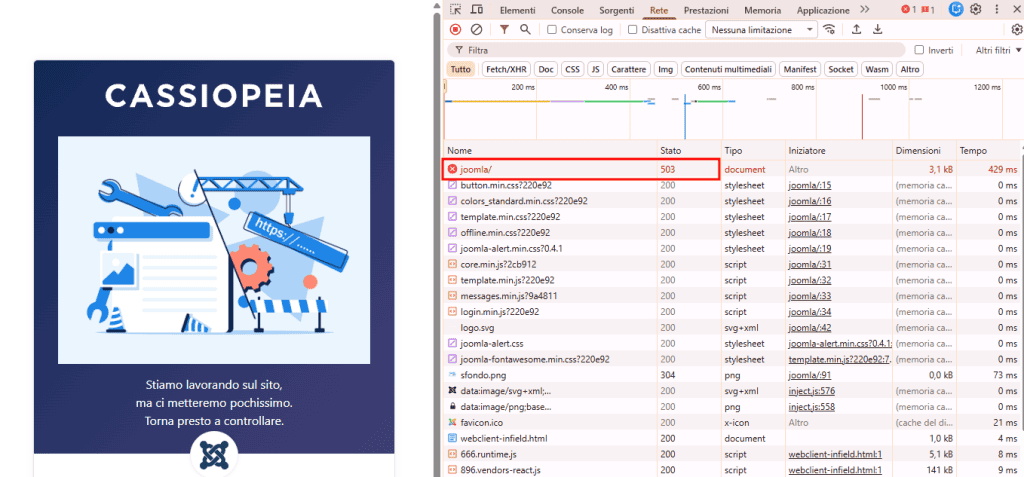The image size is (1024, 477).
Task: Click the network timeline overview near 600 ms
Action: (x=709, y=111)
